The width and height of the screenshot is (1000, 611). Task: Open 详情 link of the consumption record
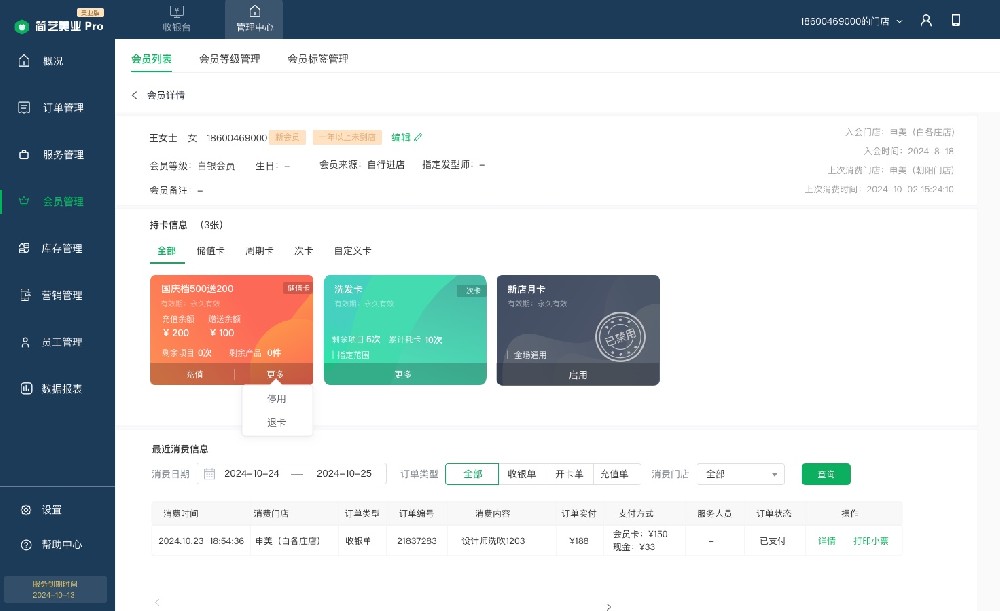click(826, 539)
